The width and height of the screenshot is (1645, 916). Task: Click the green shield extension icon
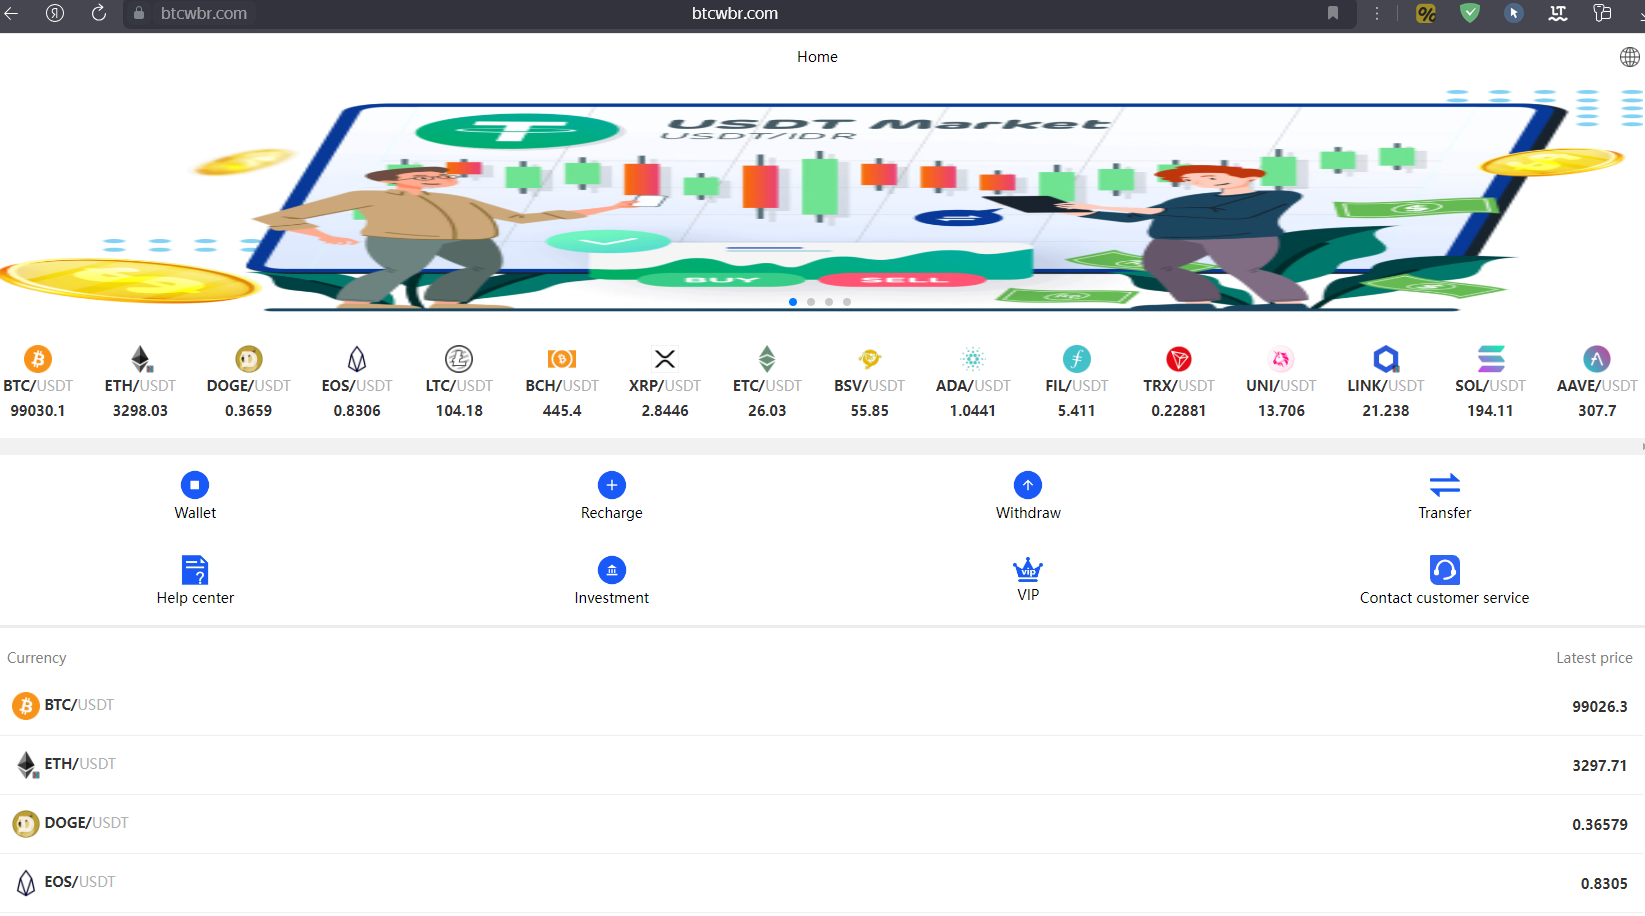tap(1470, 13)
